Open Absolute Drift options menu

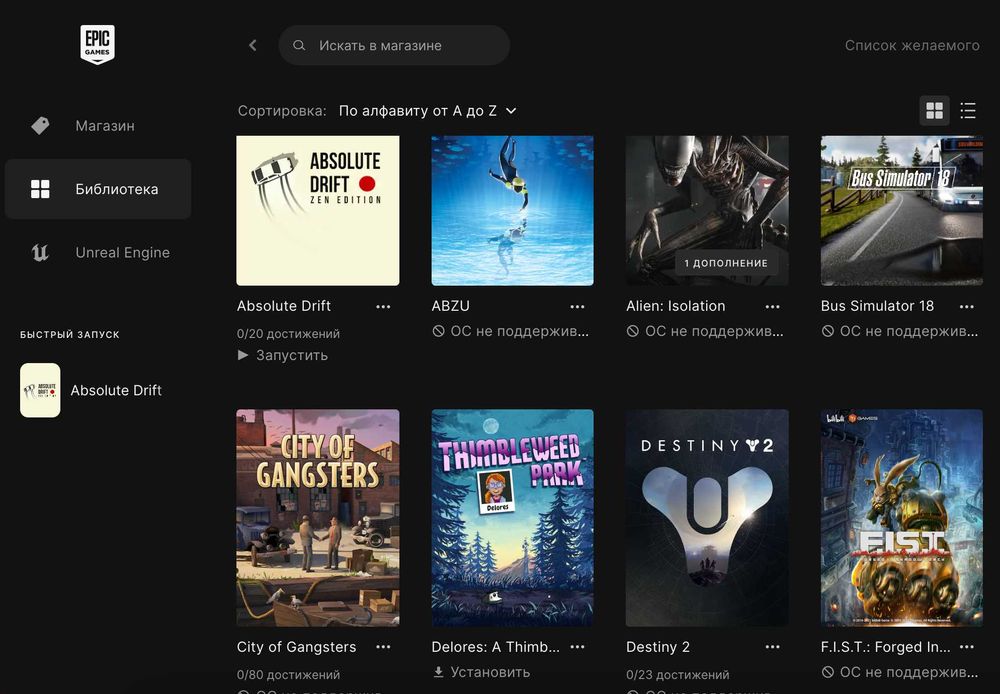point(383,307)
